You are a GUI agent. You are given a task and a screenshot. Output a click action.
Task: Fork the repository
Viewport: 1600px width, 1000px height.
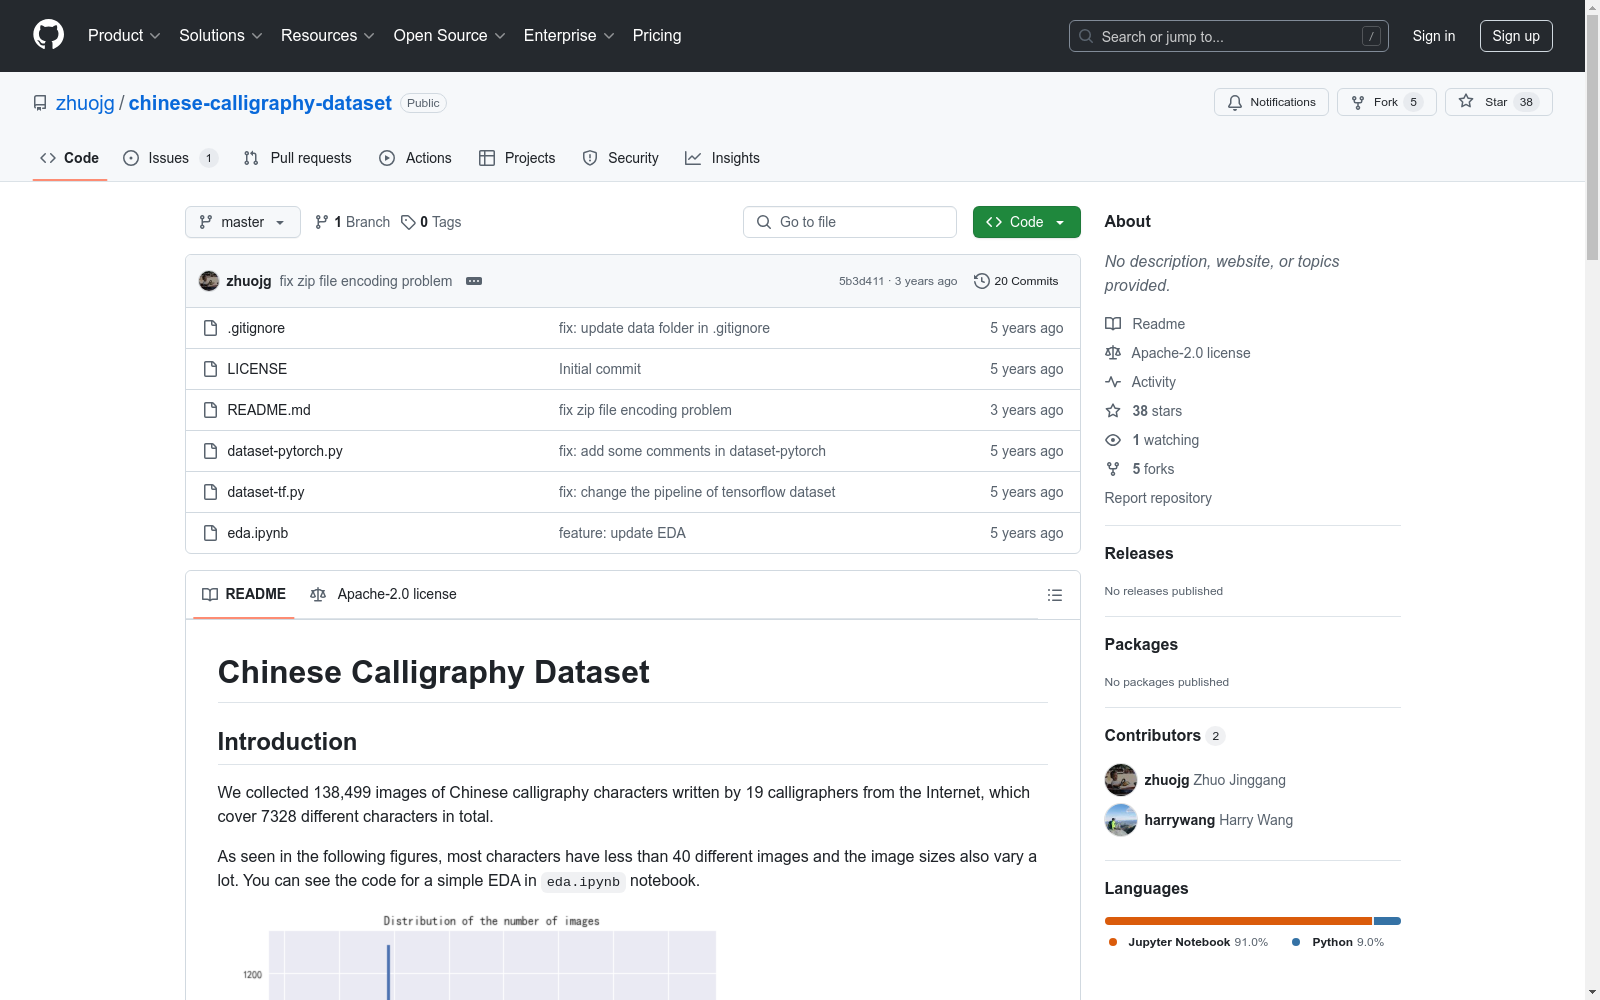(1386, 102)
